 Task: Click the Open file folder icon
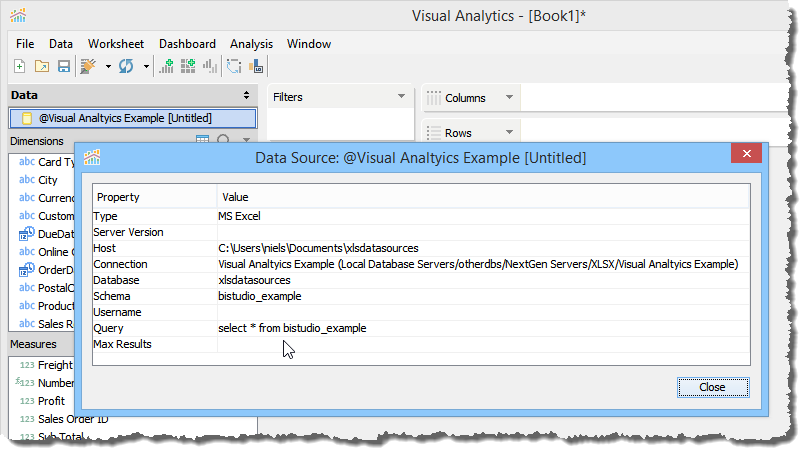42,67
